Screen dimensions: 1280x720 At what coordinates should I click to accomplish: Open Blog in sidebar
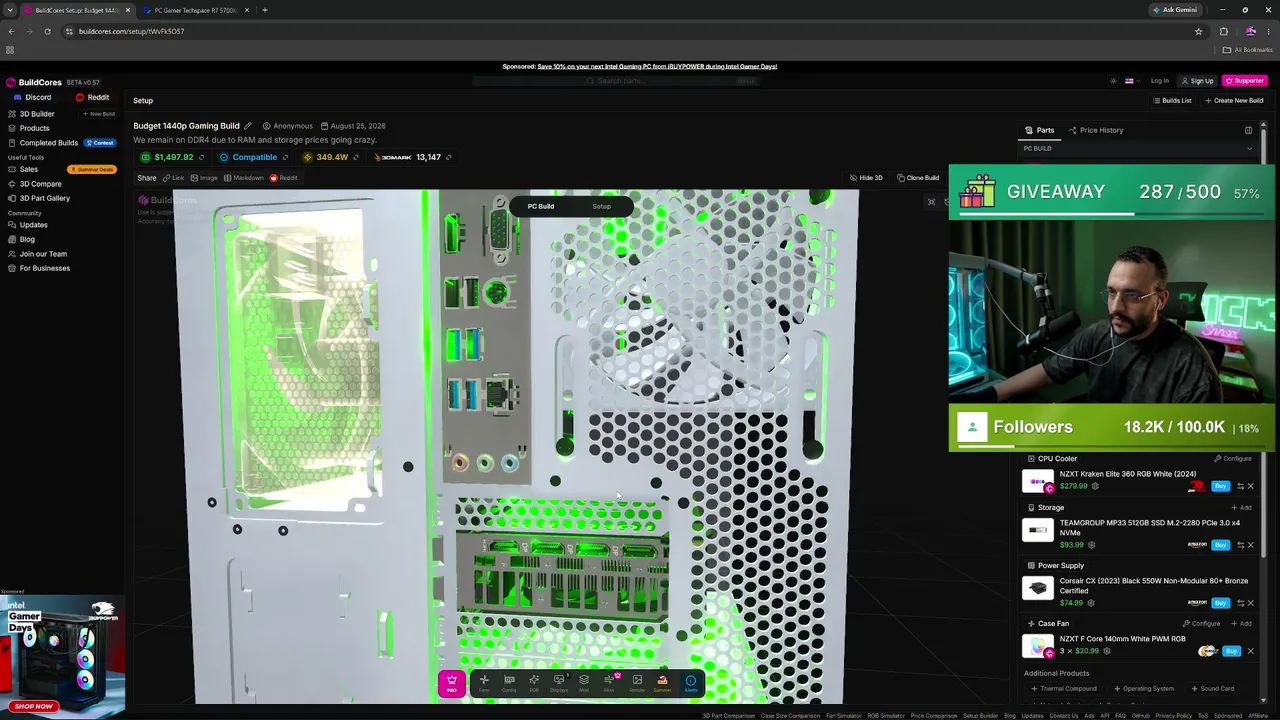[21, 239]
